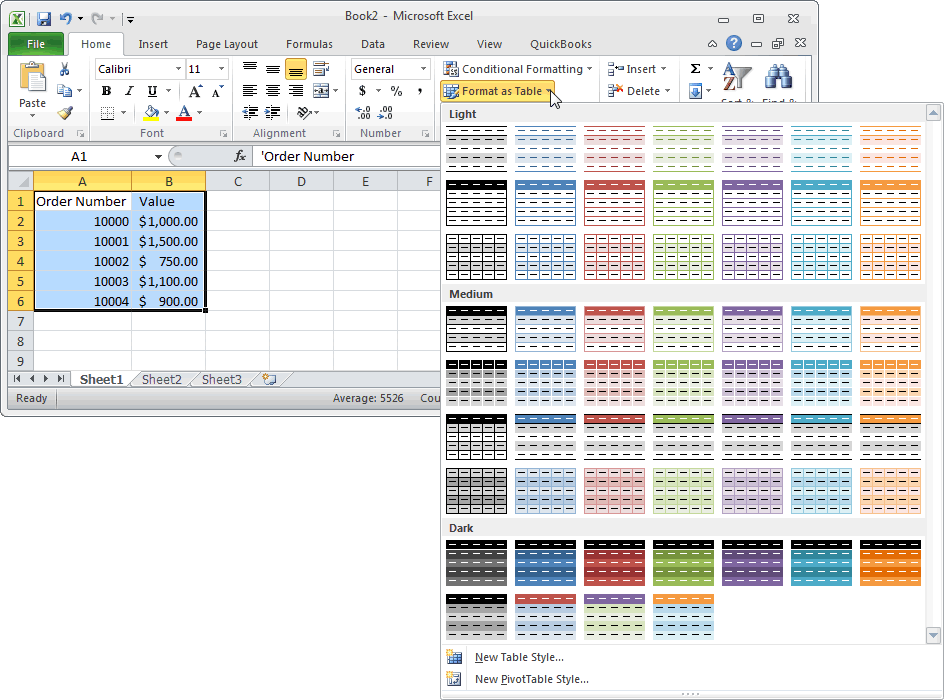Toggle Top Align vertical alignment

pos(250,69)
